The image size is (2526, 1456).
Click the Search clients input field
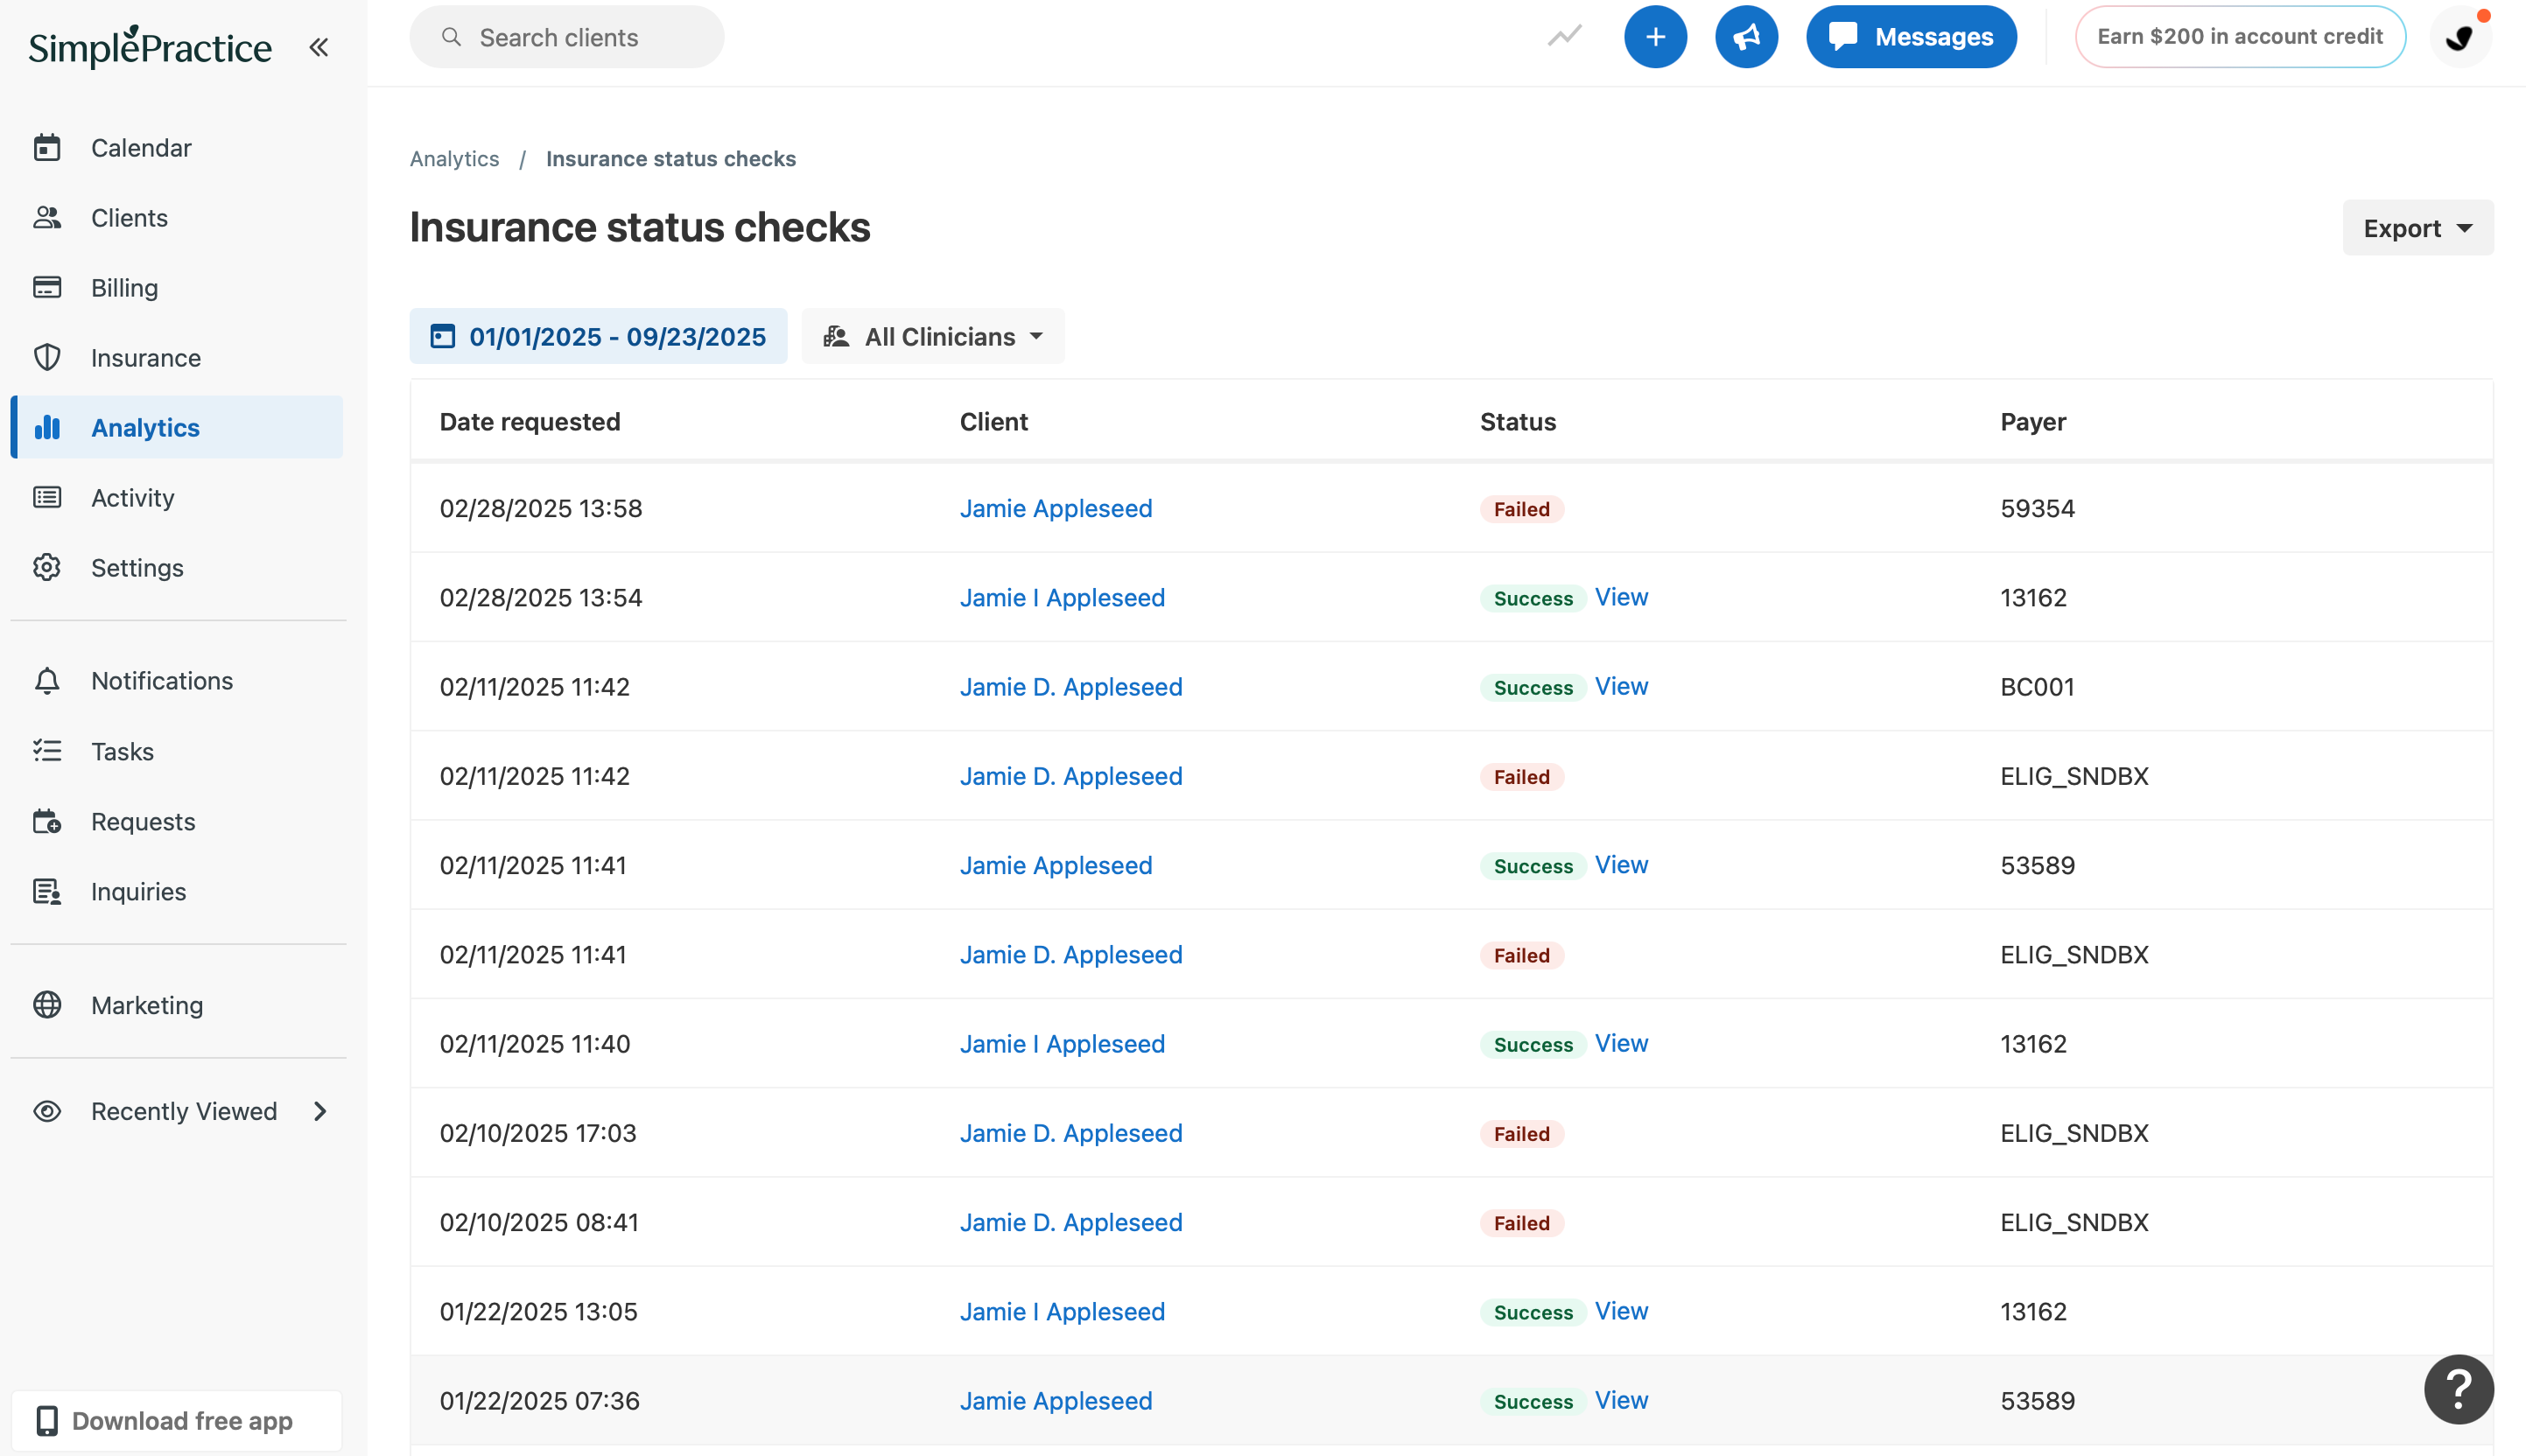(x=567, y=36)
